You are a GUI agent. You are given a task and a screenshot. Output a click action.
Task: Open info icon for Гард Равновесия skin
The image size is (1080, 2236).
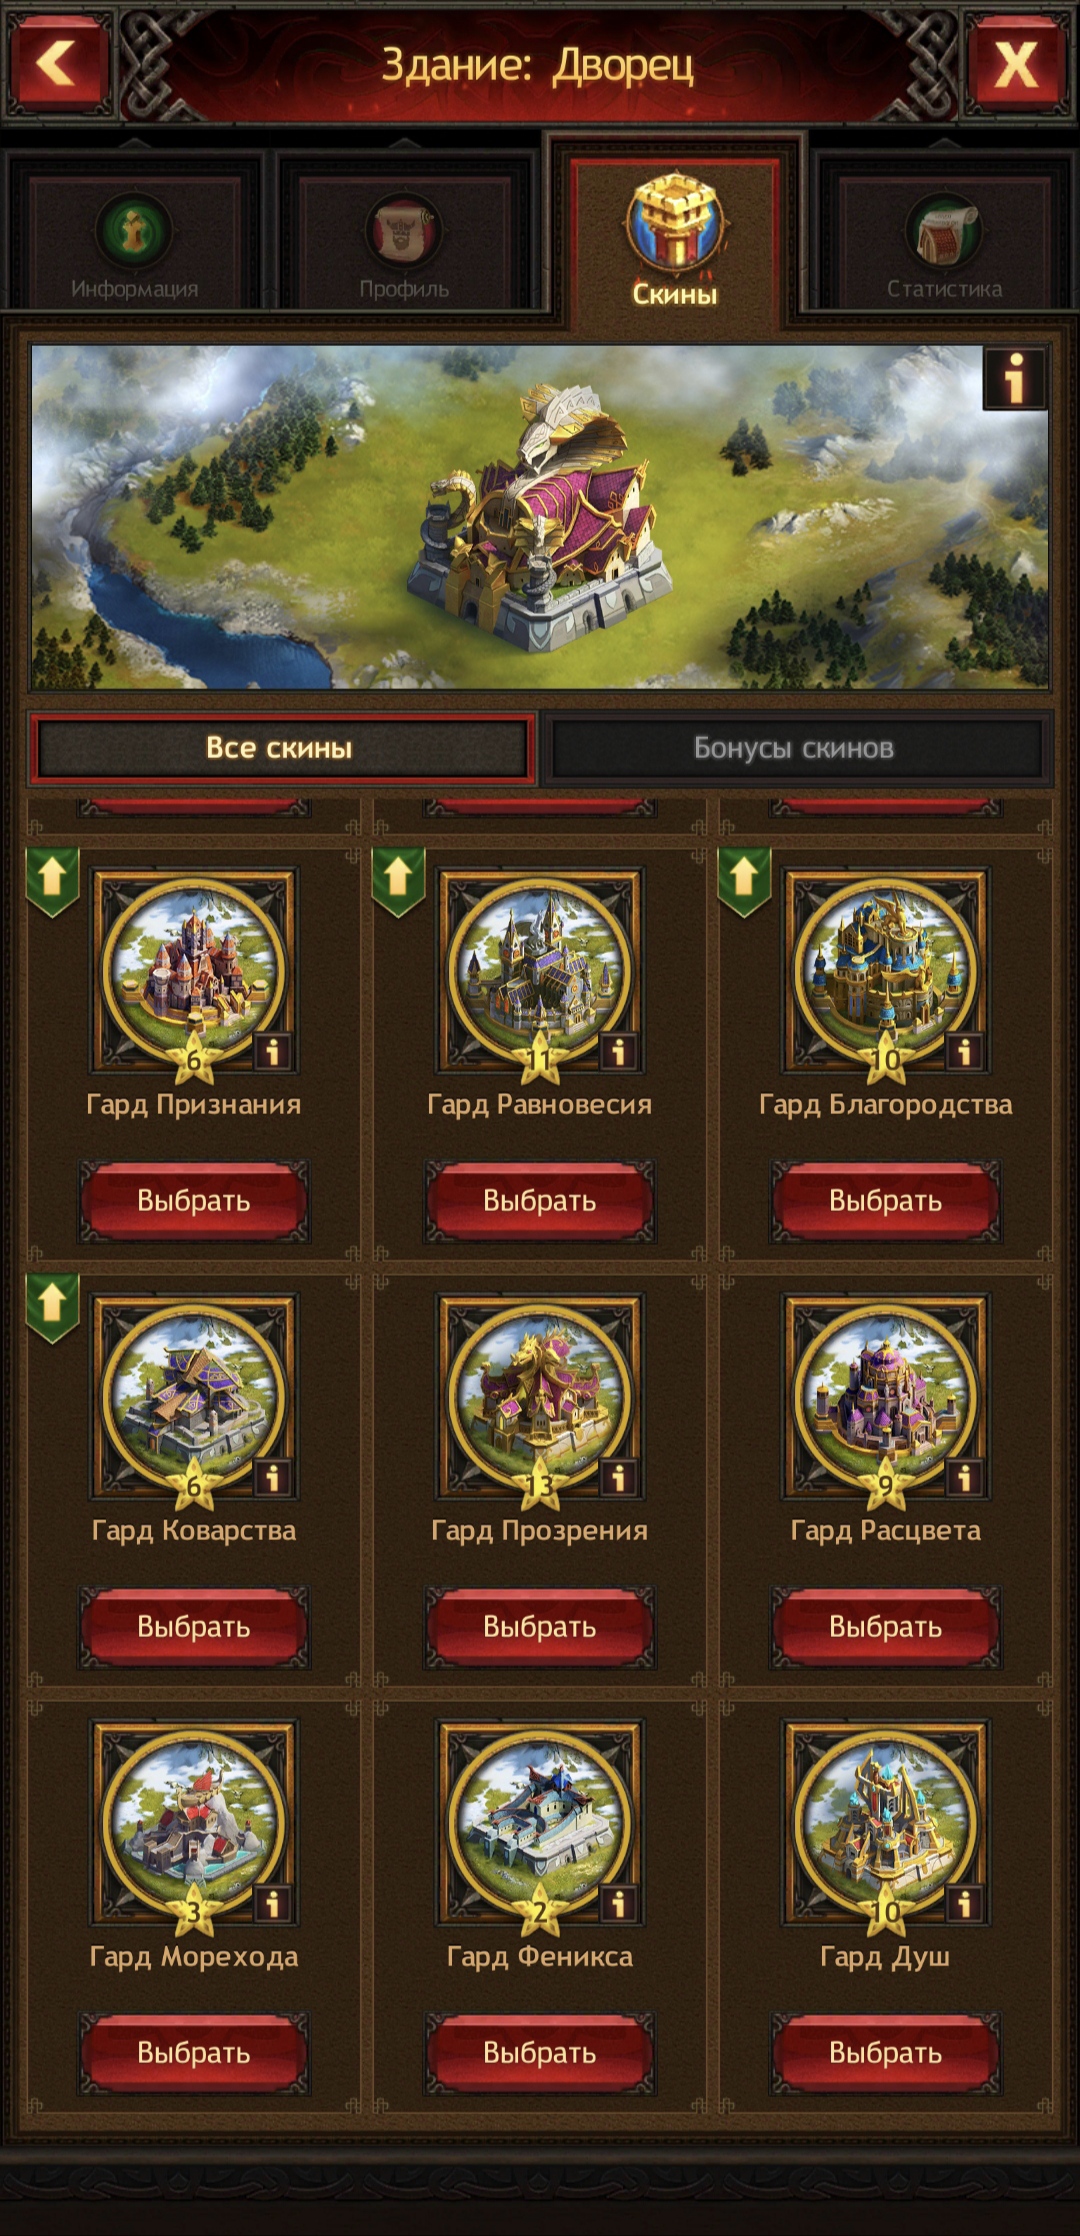pyautogui.click(x=619, y=1052)
